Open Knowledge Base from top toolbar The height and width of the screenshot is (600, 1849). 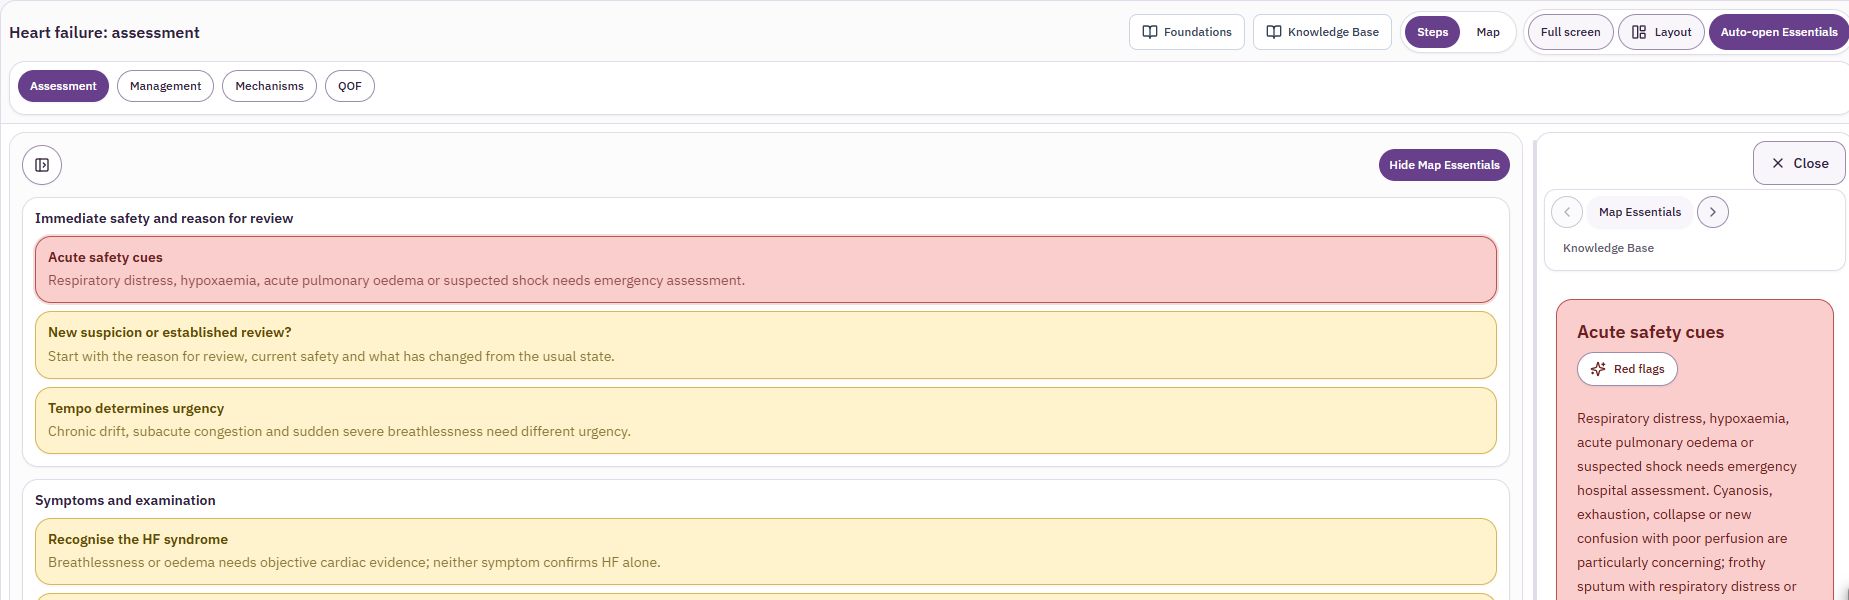[x=1322, y=32]
